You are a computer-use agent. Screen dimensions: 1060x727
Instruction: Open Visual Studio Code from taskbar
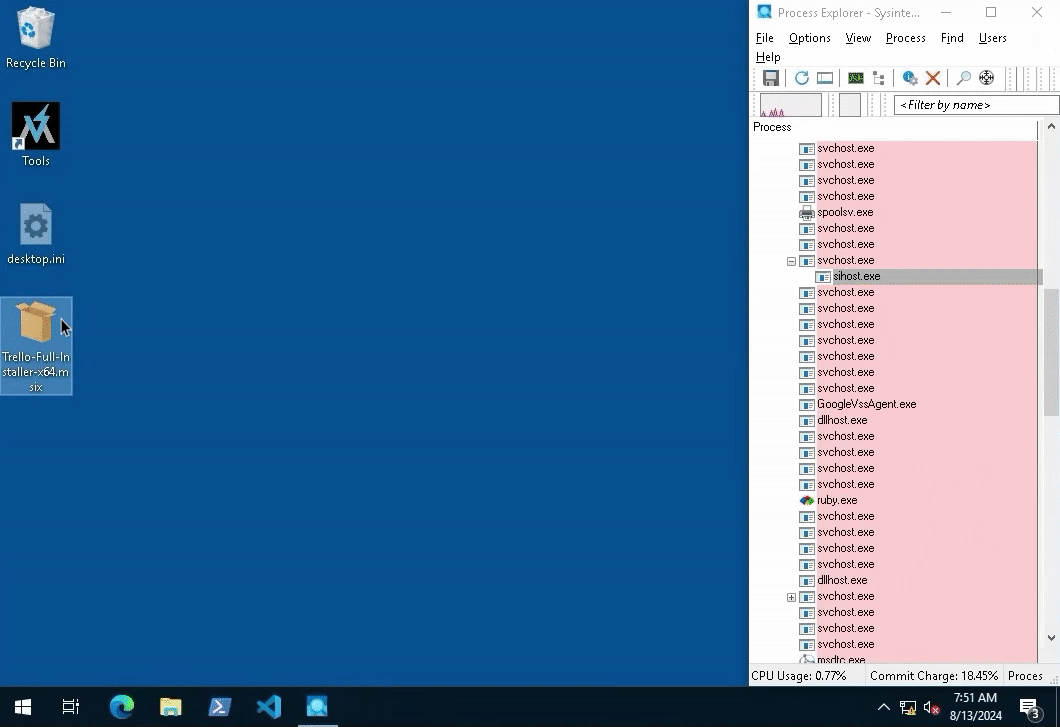pos(268,707)
